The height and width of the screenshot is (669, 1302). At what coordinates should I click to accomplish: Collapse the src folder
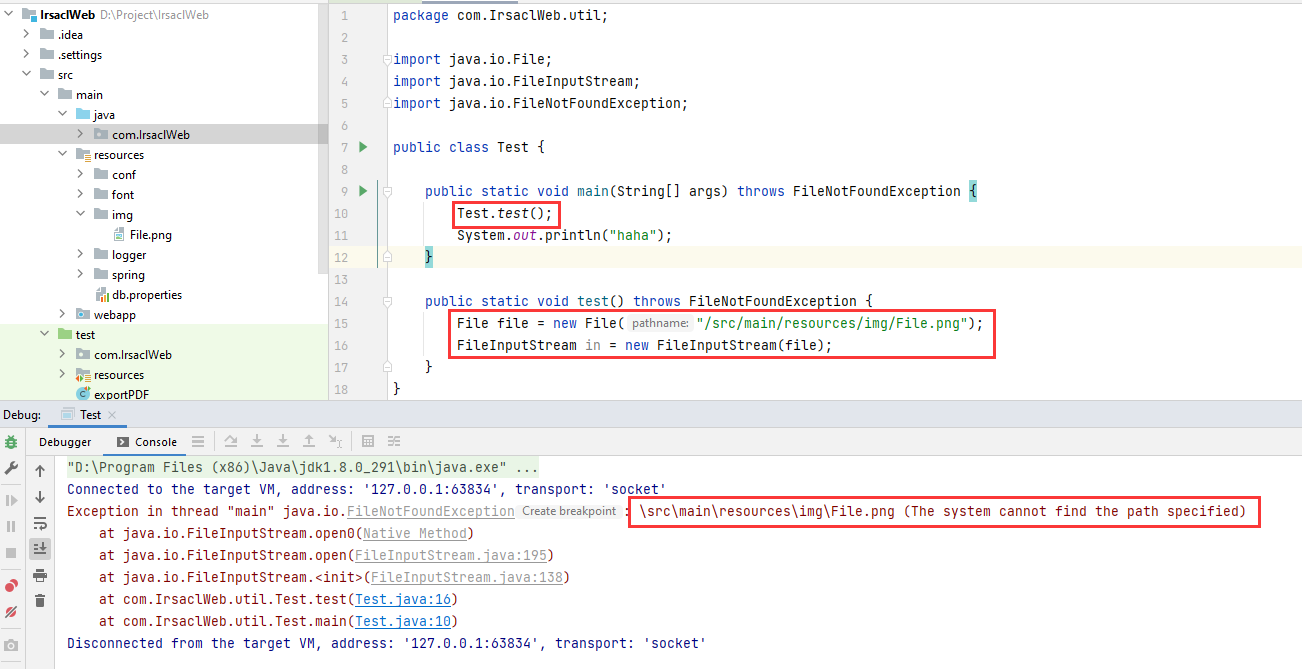(x=27, y=74)
